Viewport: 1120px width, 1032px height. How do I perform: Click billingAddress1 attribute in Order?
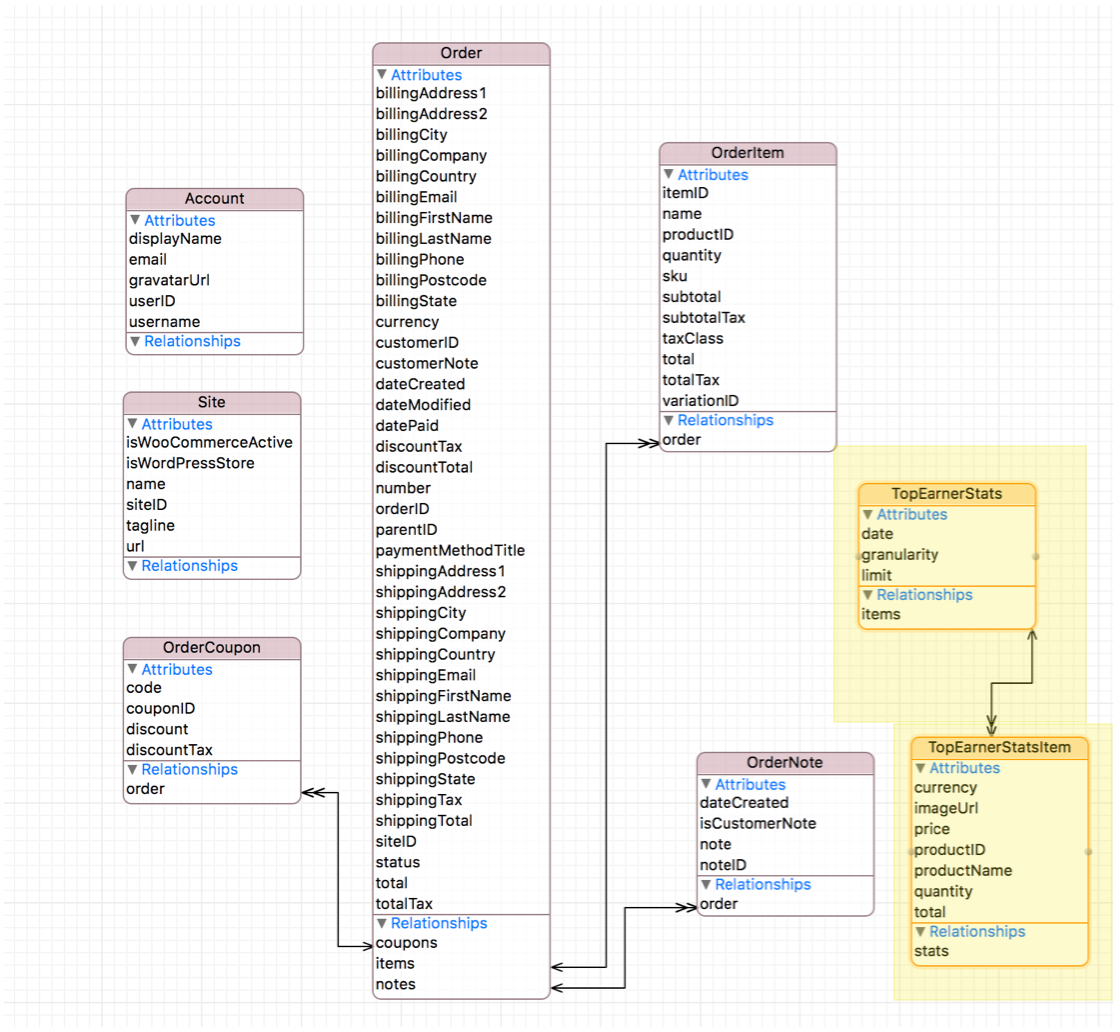[x=431, y=93]
